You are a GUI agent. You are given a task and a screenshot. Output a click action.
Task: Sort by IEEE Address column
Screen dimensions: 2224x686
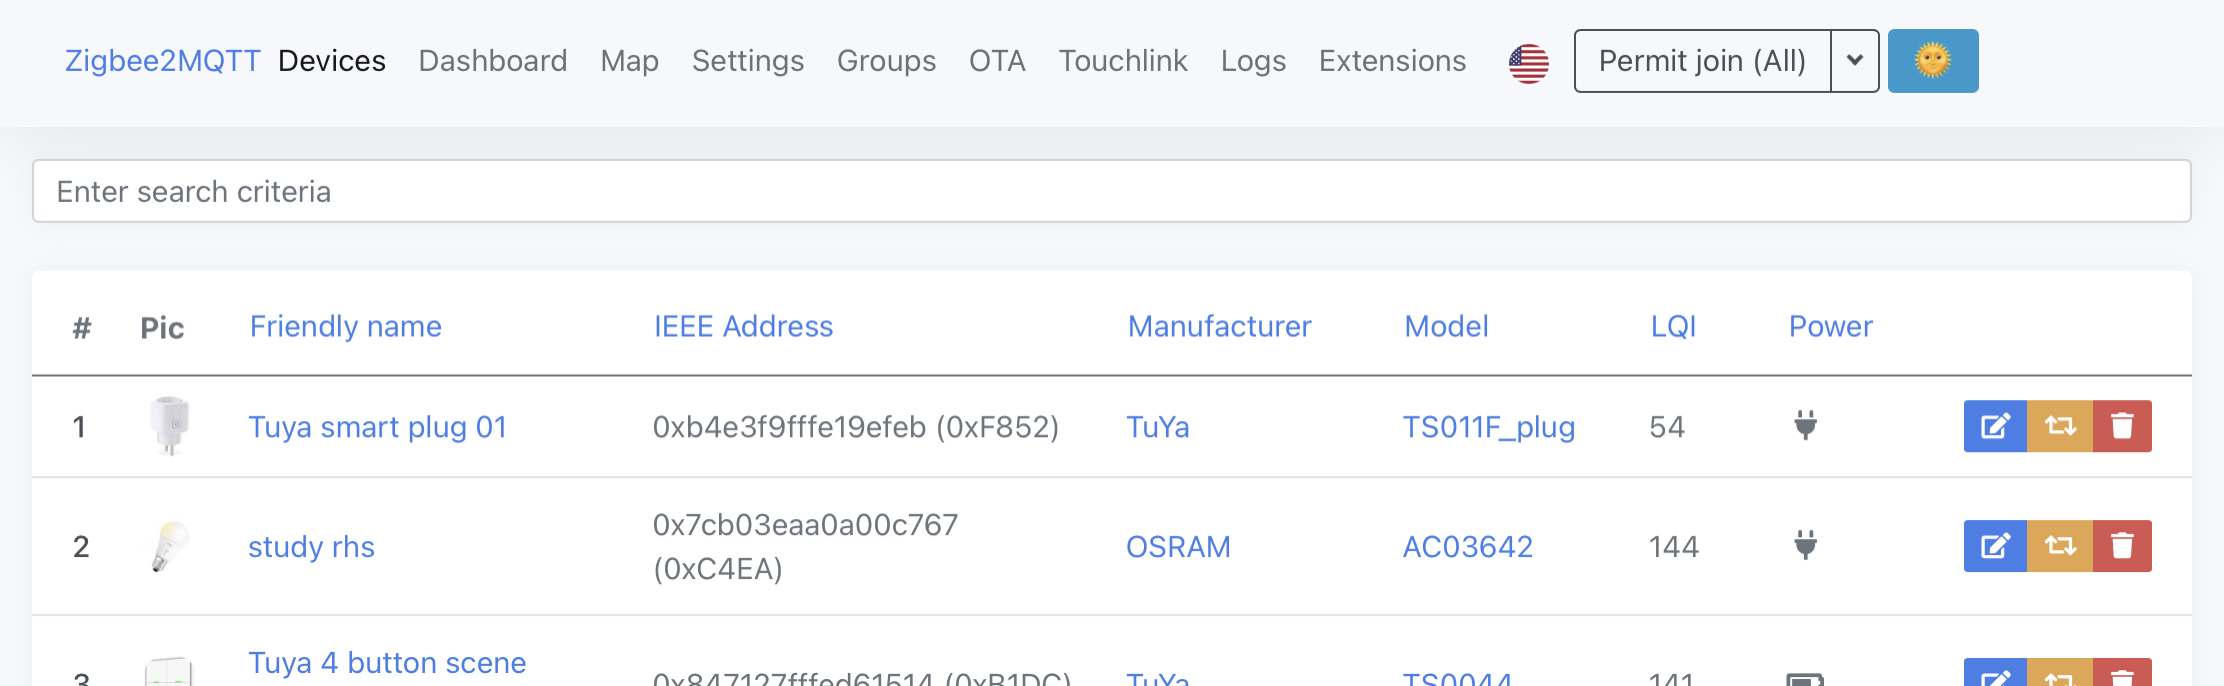(x=743, y=326)
